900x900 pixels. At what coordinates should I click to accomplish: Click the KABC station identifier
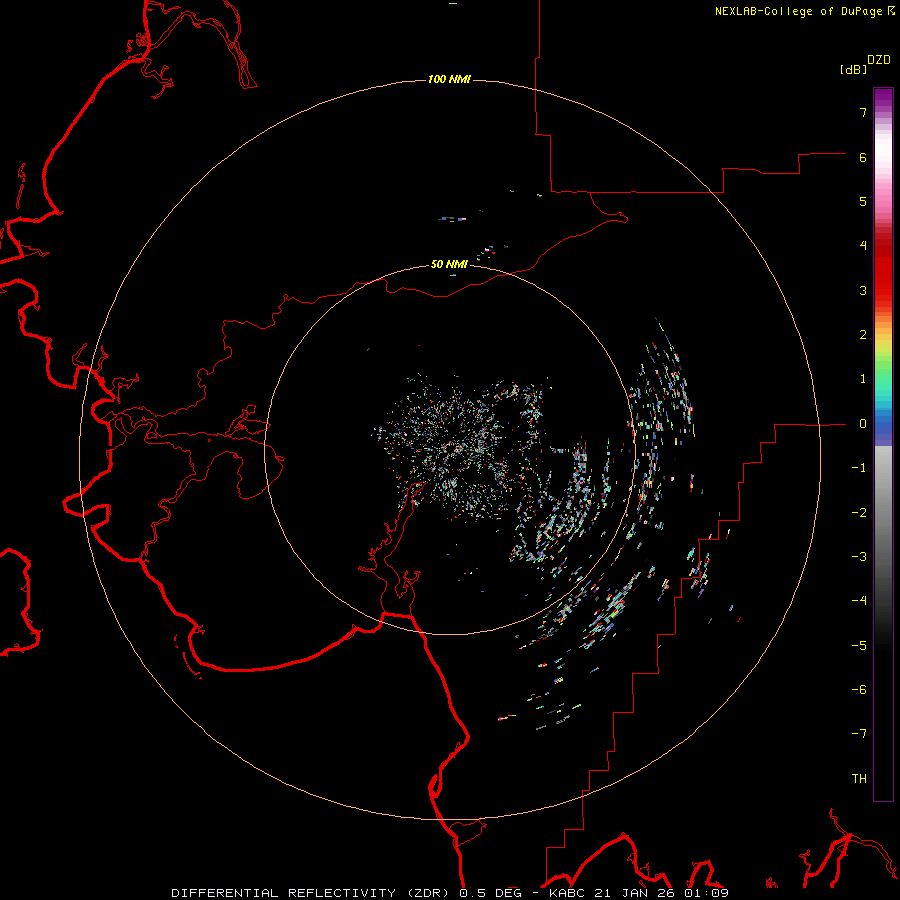coord(567,893)
